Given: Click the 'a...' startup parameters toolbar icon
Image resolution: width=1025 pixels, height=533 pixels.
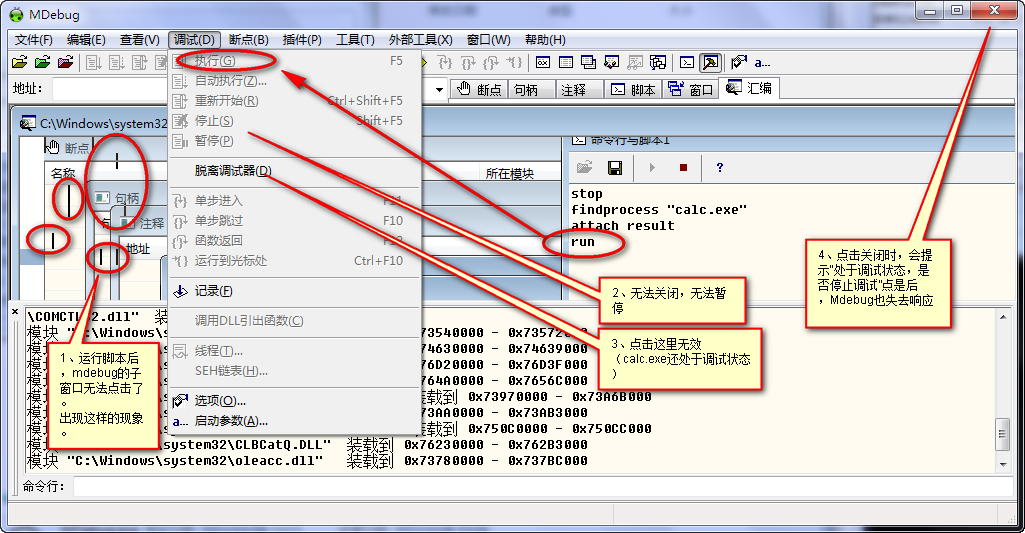Looking at the screenshot, I should coord(762,63).
